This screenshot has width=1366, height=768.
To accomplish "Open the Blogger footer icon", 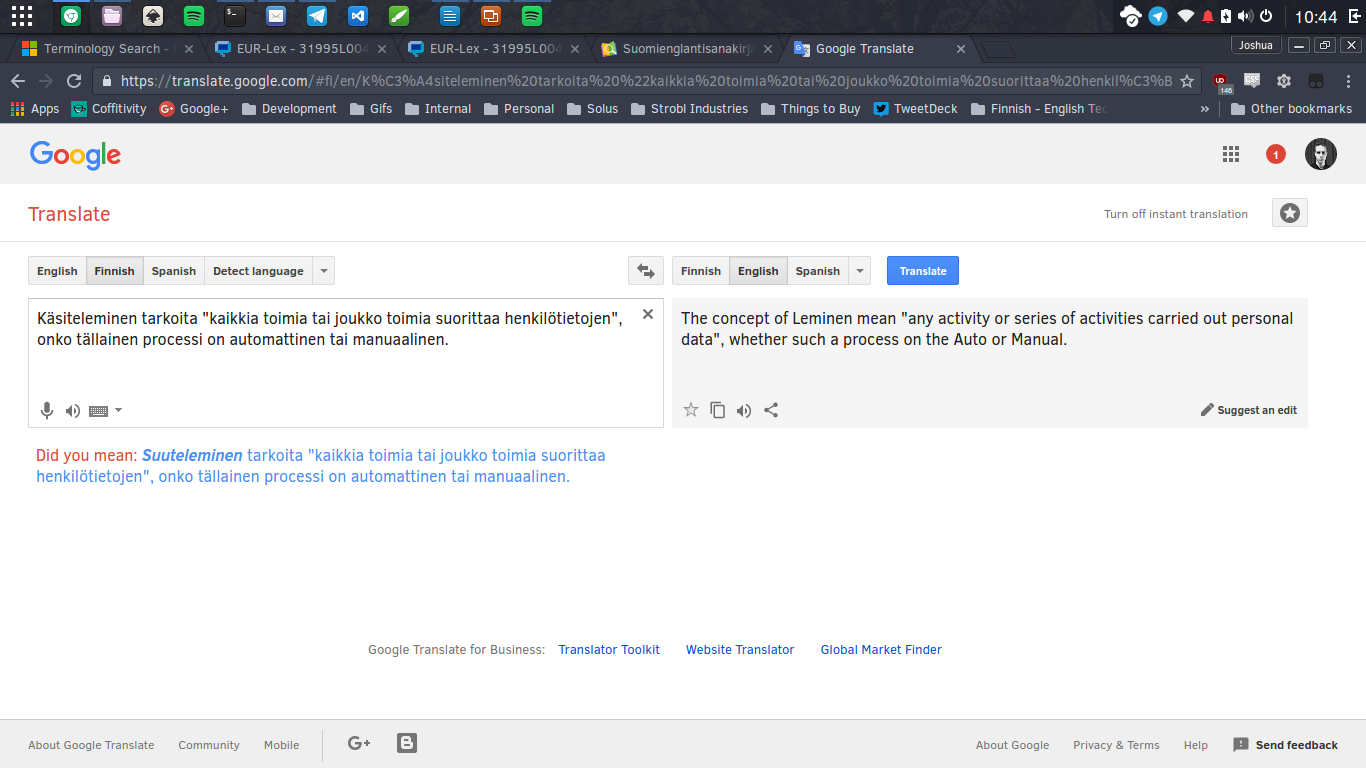I will point(407,743).
